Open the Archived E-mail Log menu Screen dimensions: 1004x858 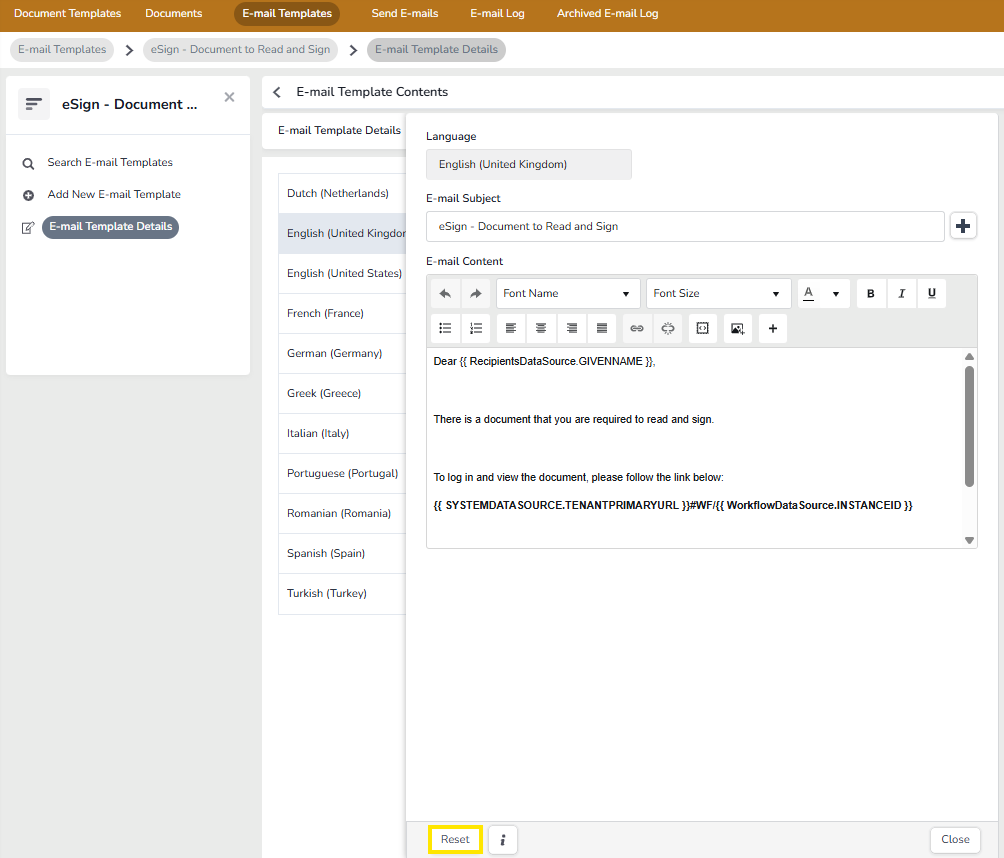point(608,13)
